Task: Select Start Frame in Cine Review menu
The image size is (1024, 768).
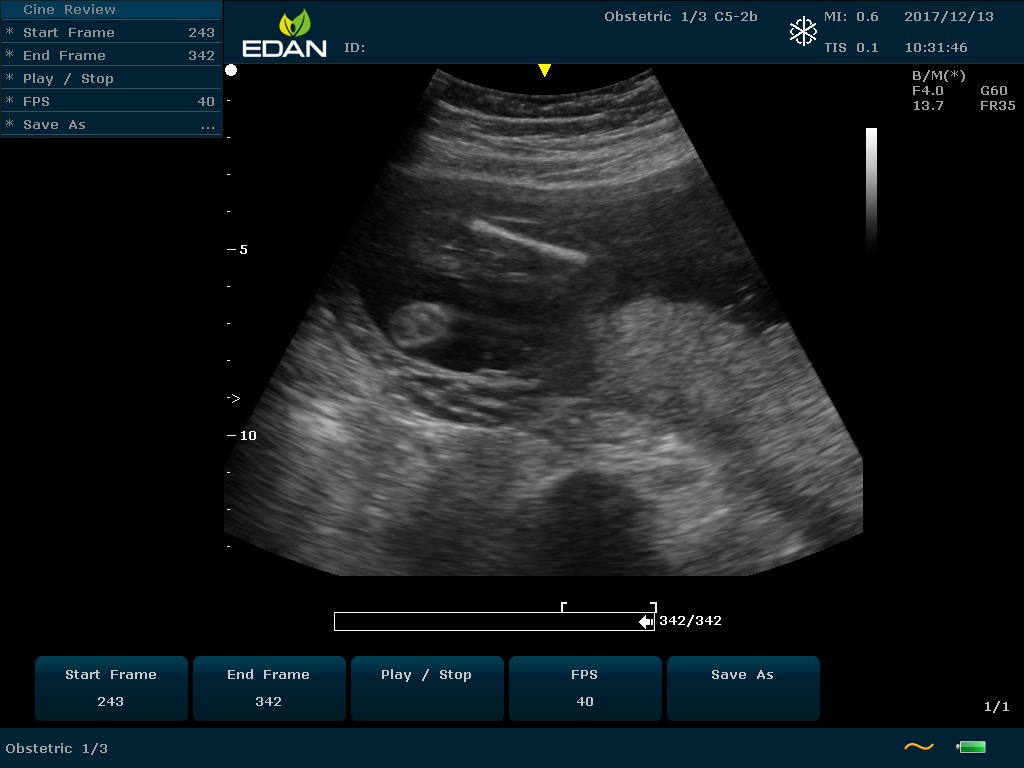Action: pyautogui.click(x=110, y=32)
